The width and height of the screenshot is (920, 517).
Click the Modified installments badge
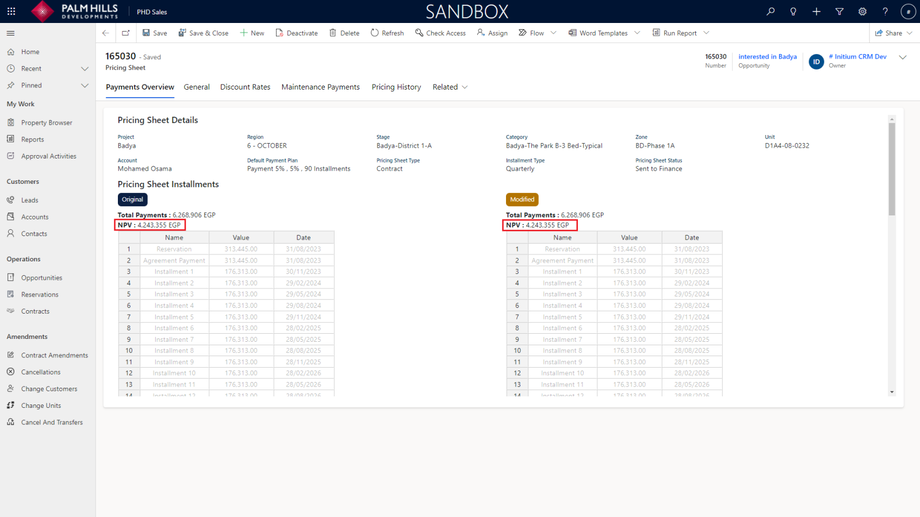pos(522,200)
